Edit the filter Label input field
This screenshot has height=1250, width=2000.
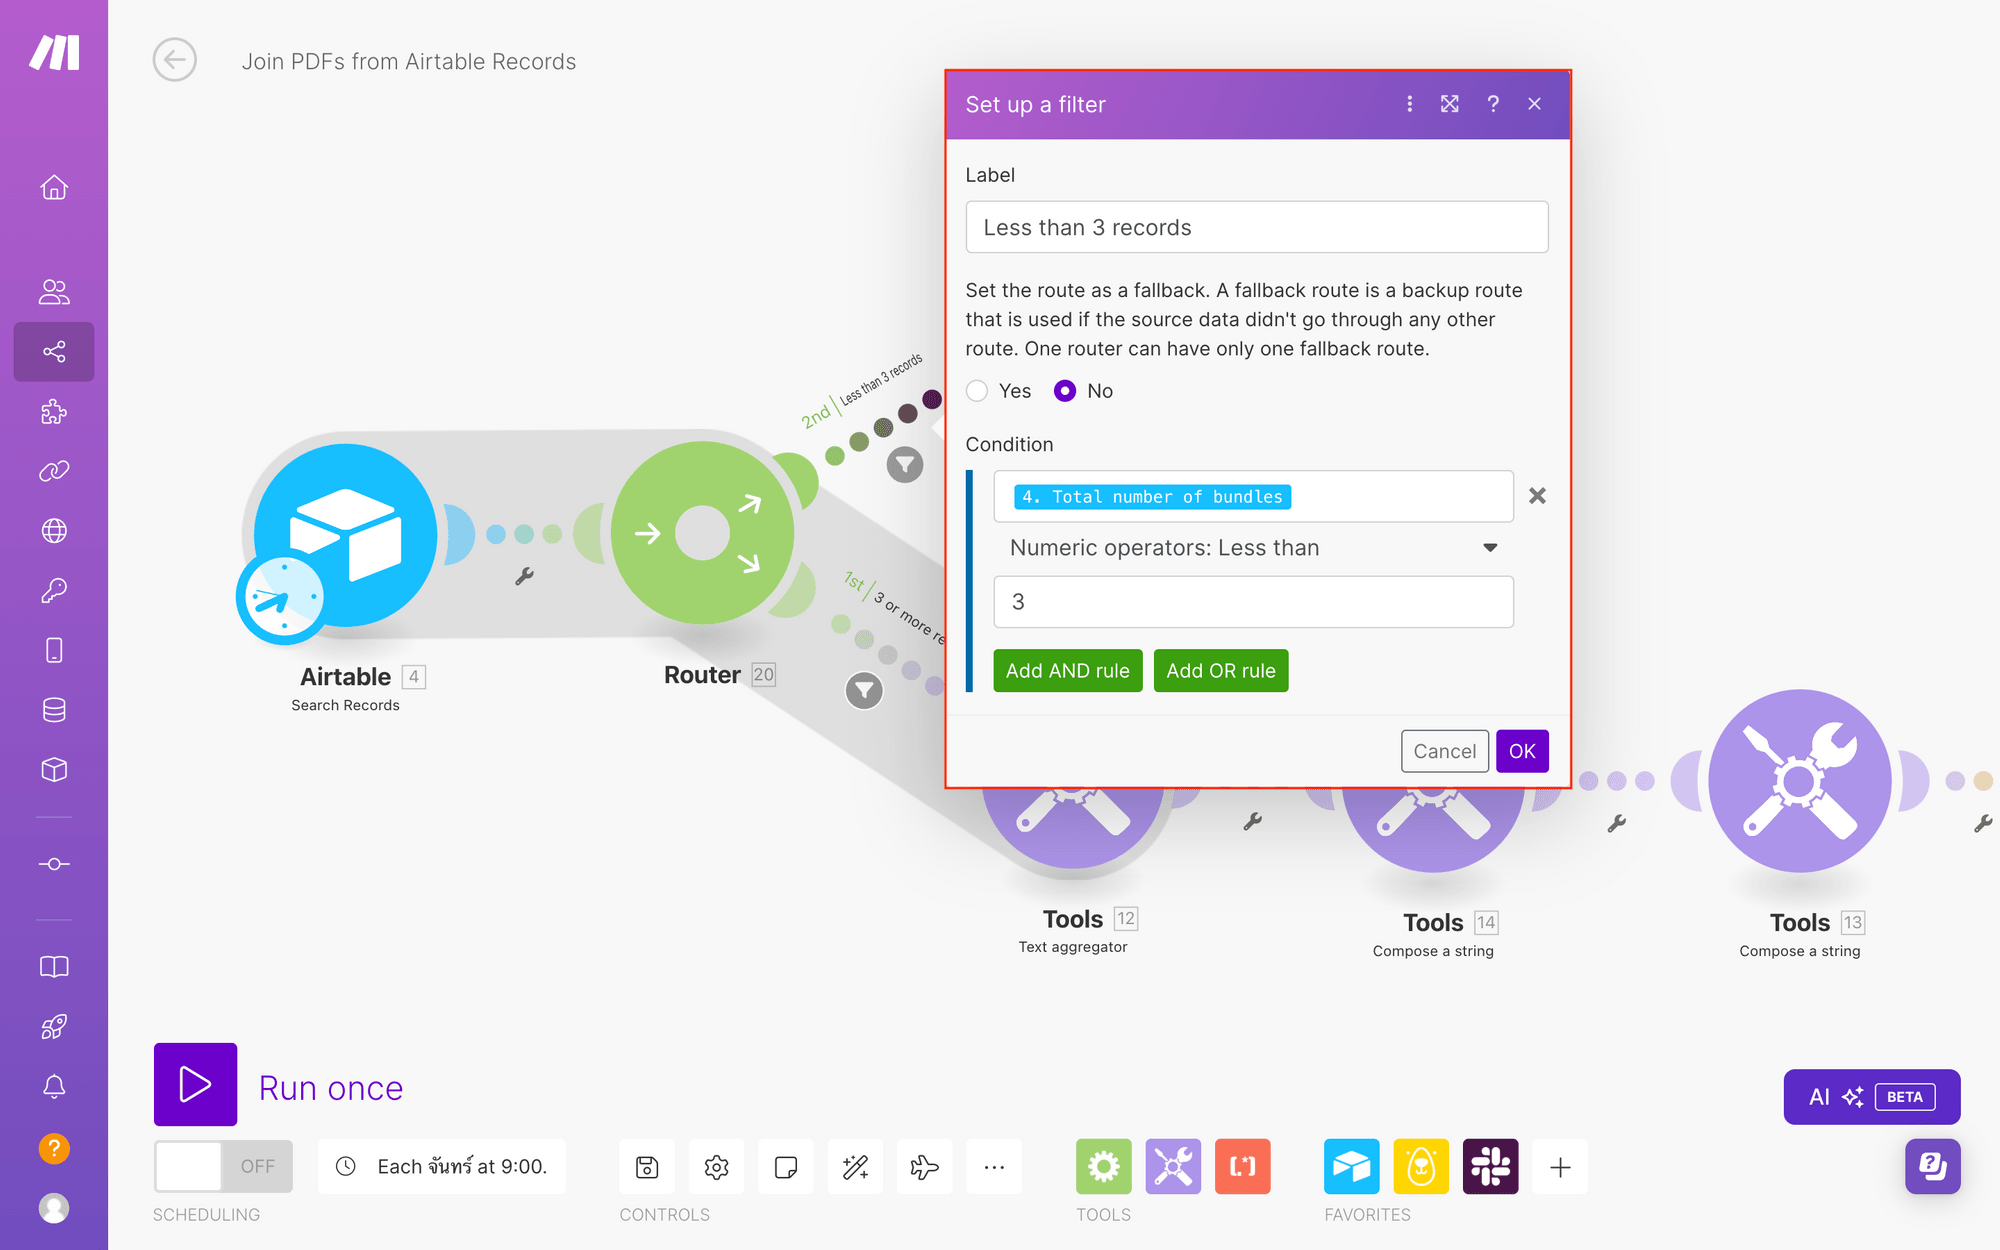[1255, 227]
